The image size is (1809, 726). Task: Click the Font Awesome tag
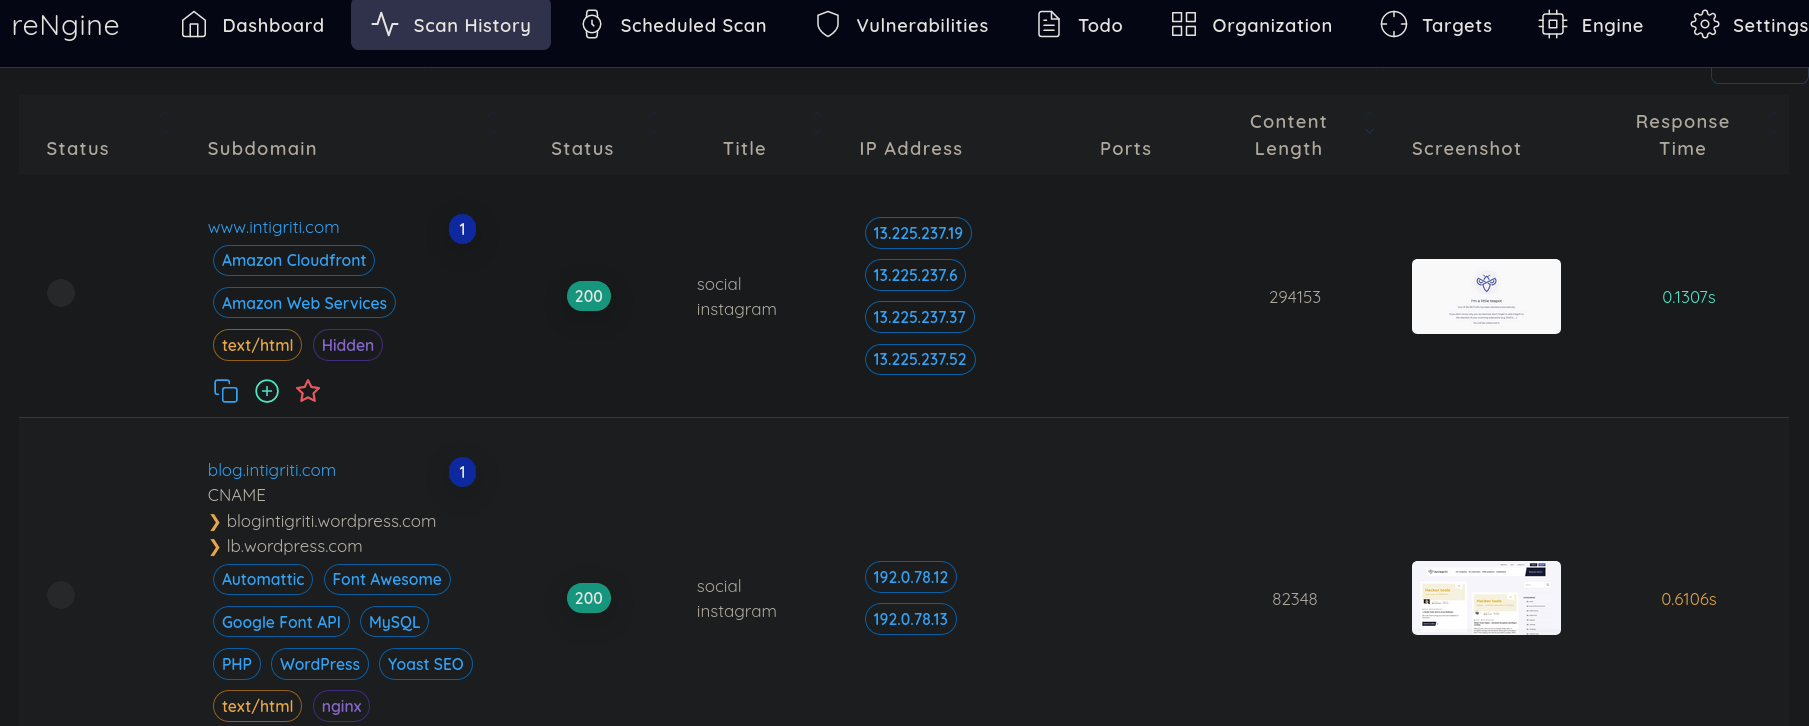387,579
